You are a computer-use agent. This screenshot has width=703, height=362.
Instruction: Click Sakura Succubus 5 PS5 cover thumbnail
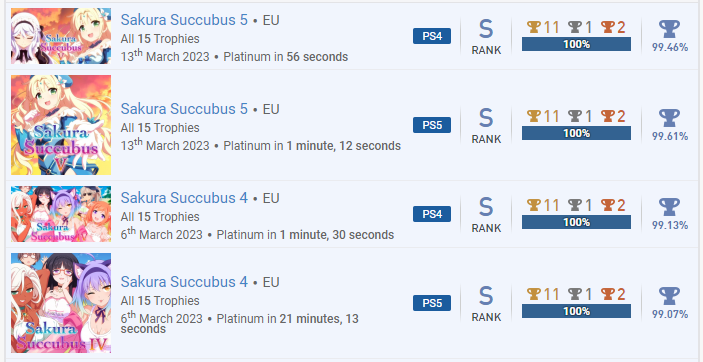coord(61,125)
